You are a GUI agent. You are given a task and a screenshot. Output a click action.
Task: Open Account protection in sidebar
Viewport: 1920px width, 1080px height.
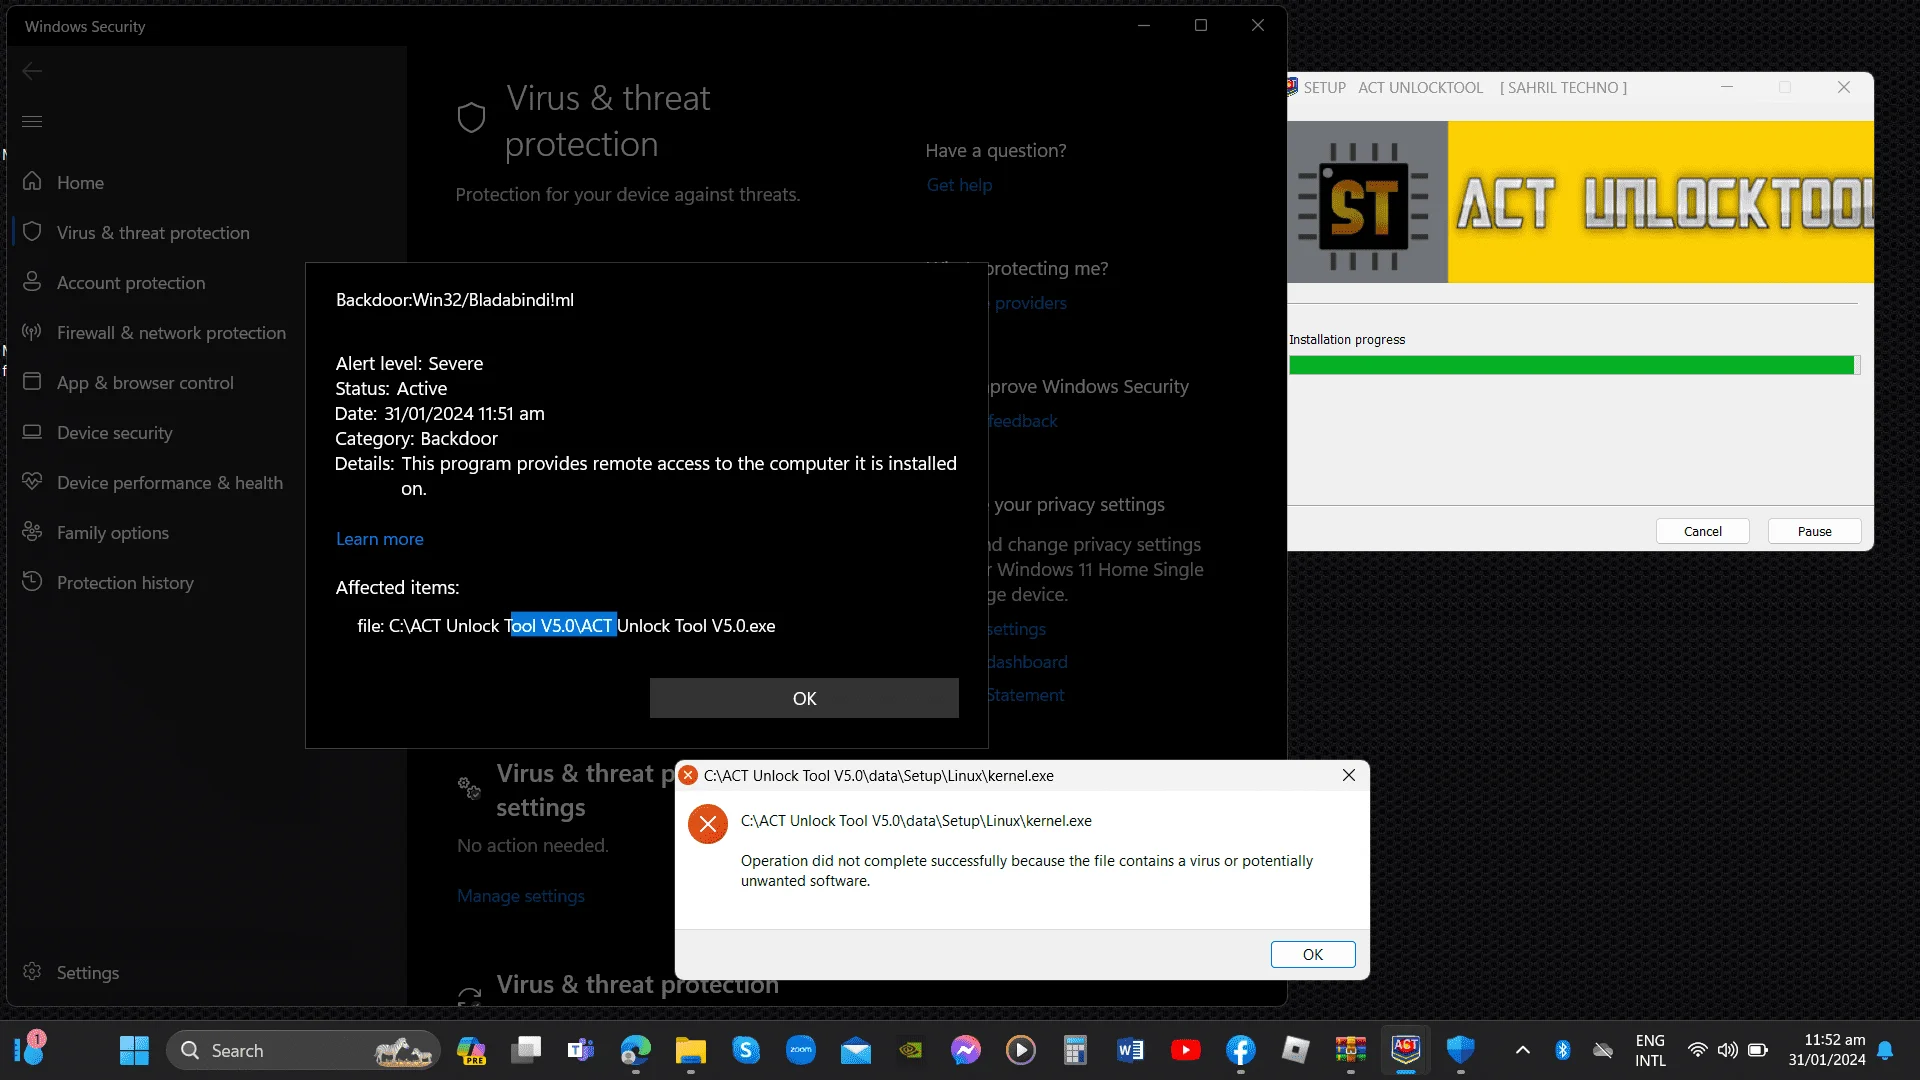[x=131, y=282]
